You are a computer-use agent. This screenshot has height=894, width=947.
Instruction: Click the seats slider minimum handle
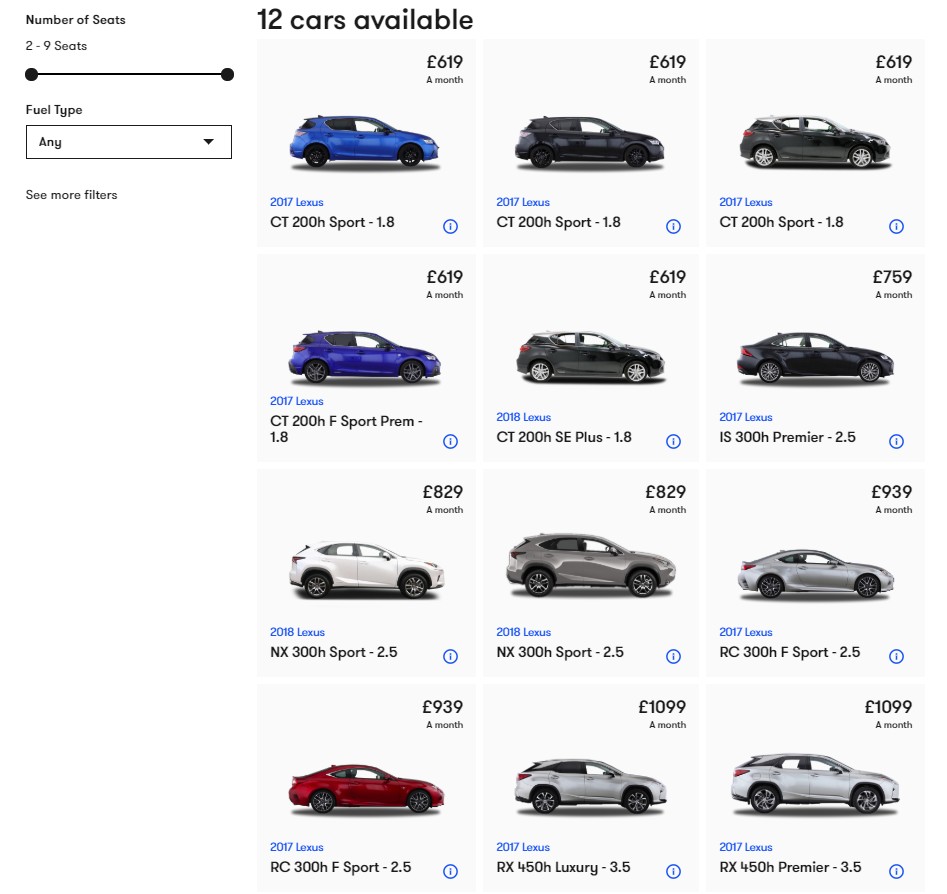(x=31, y=74)
